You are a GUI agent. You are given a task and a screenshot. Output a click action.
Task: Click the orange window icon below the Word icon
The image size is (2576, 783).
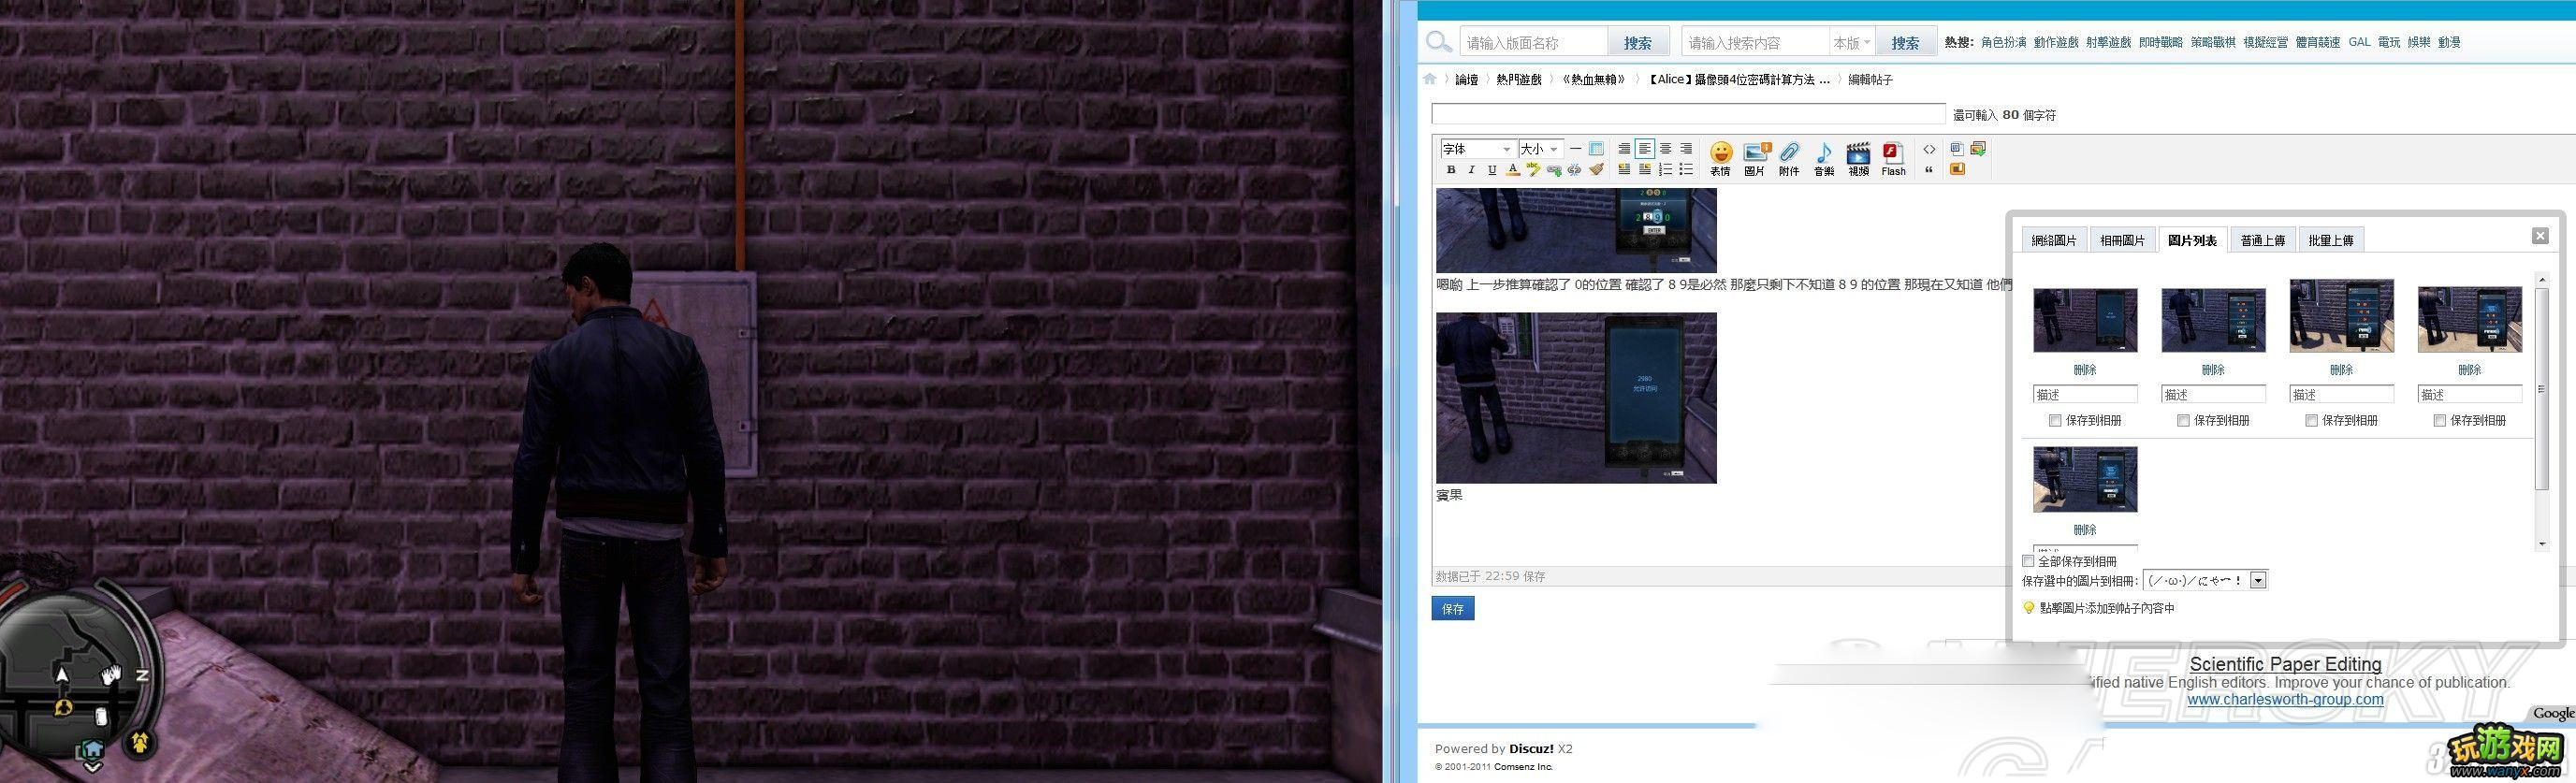pyautogui.click(x=1957, y=169)
